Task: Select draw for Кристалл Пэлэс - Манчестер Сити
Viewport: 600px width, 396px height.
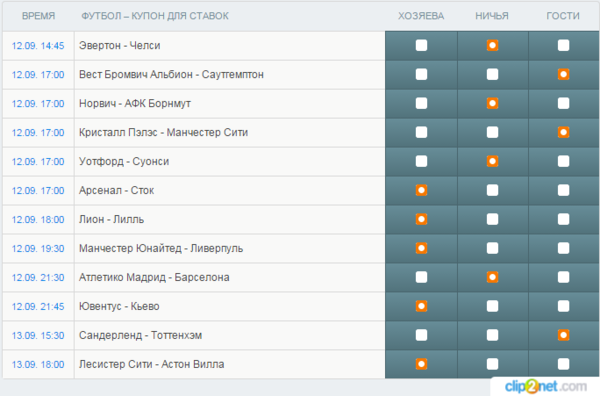Action: coord(492,132)
